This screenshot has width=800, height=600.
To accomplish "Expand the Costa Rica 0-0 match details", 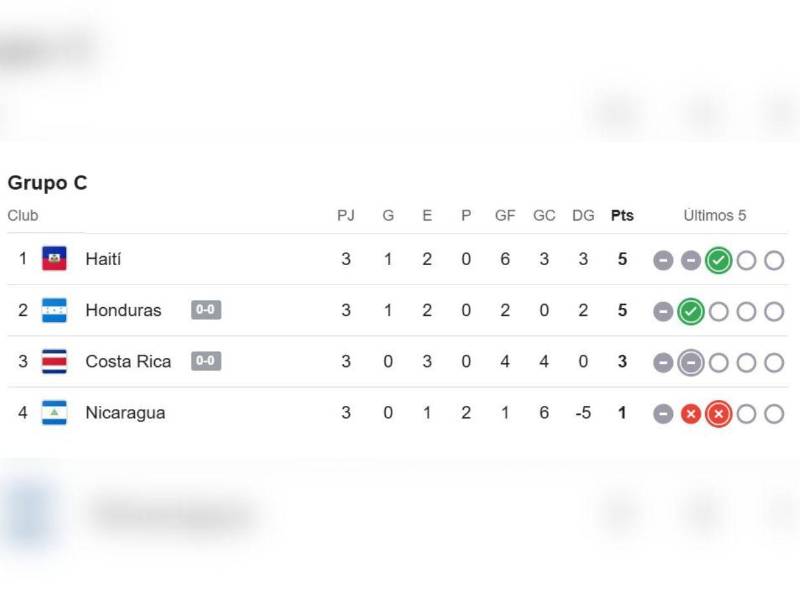I will (x=205, y=361).
